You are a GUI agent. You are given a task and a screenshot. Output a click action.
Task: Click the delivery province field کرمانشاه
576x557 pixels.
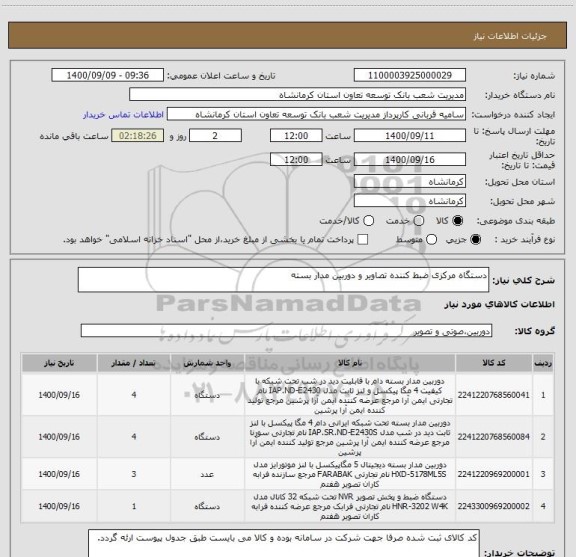pyautogui.click(x=410, y=182)
